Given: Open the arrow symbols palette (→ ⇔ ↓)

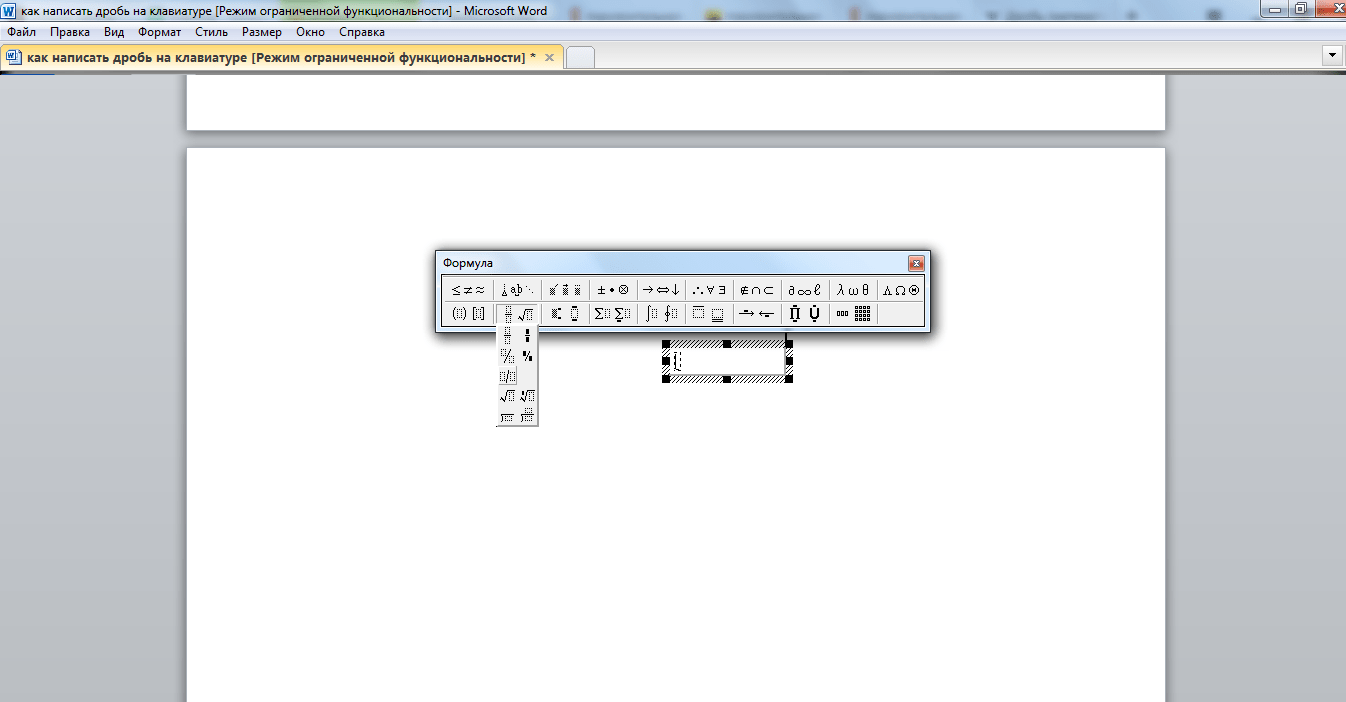Looking at the screenshot, I should point(661,290).
